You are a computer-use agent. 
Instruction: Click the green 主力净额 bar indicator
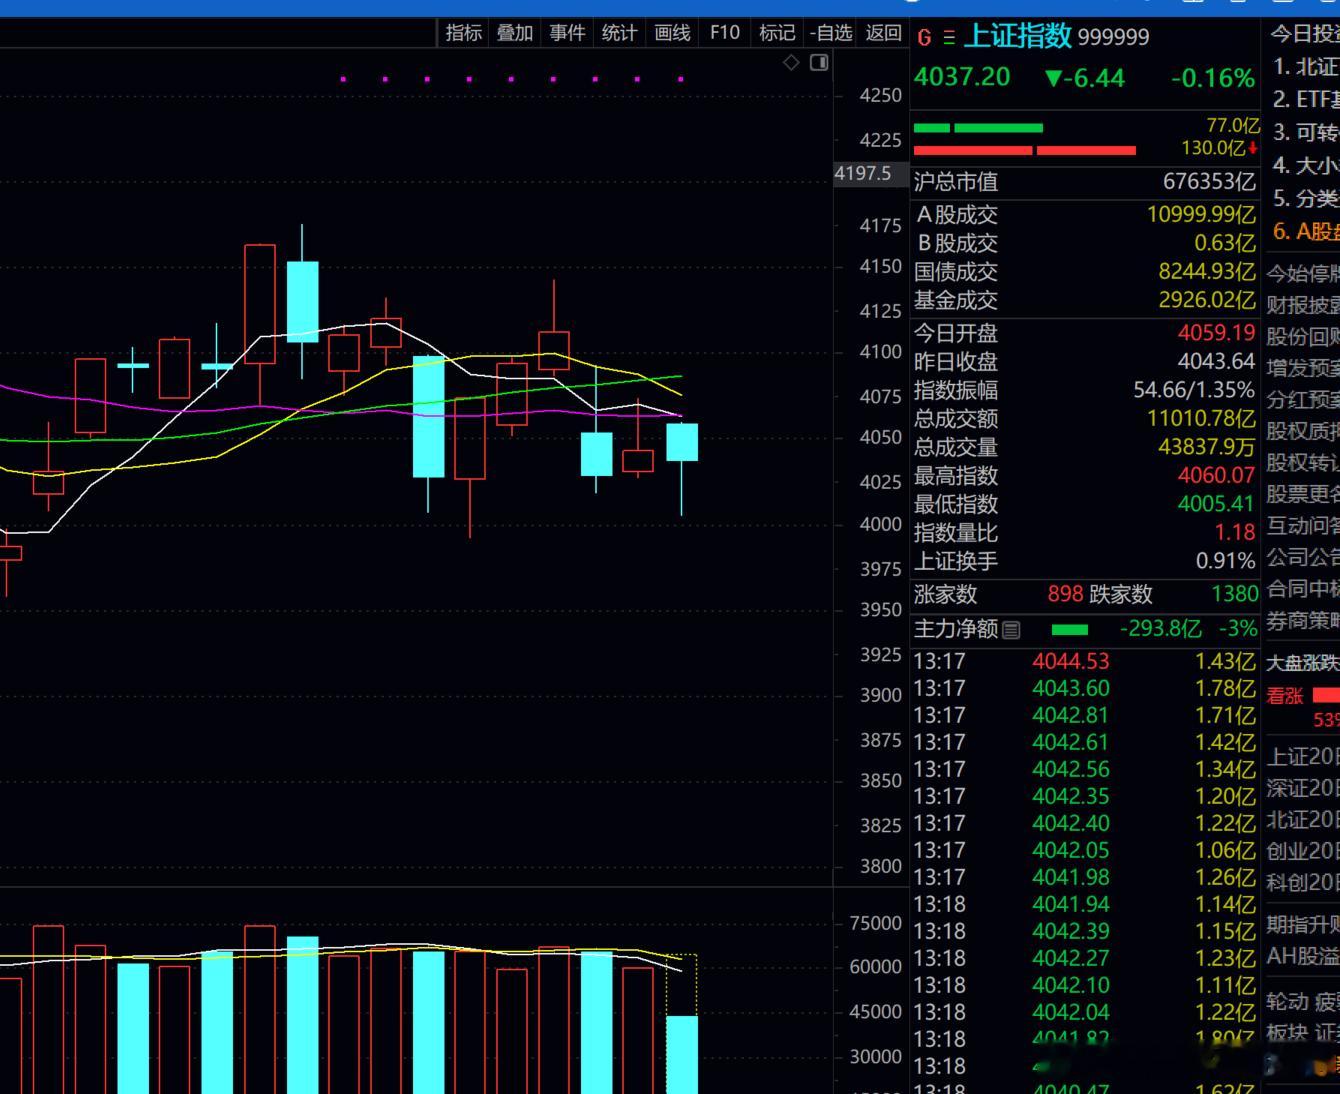tap(1070, 630)
